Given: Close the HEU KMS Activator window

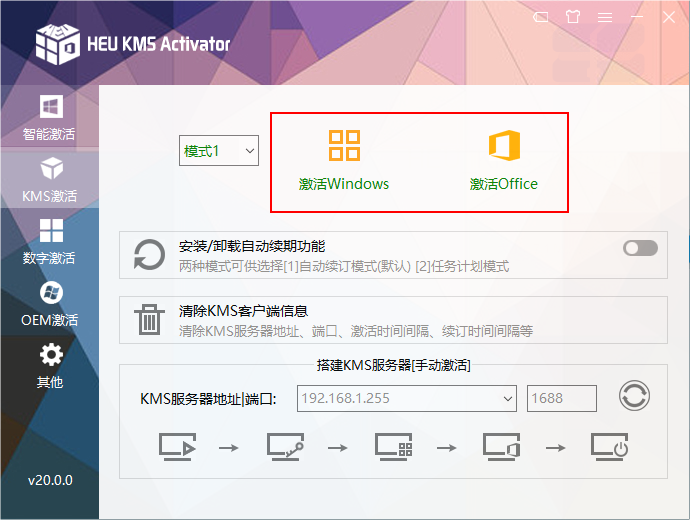Looking at the screenshot, I should click(669, 17).
